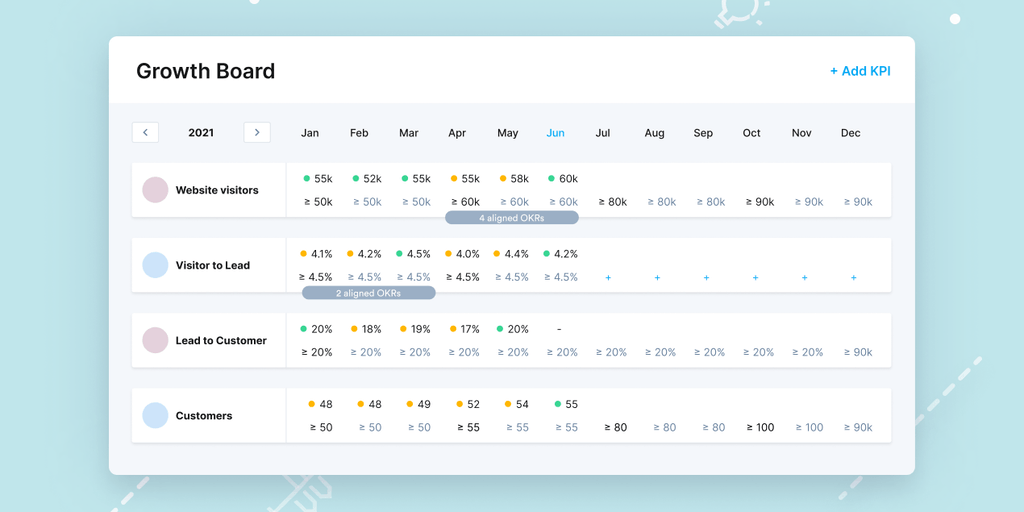
Task: Add Visitor to Lead target for August
Action: 657,278
